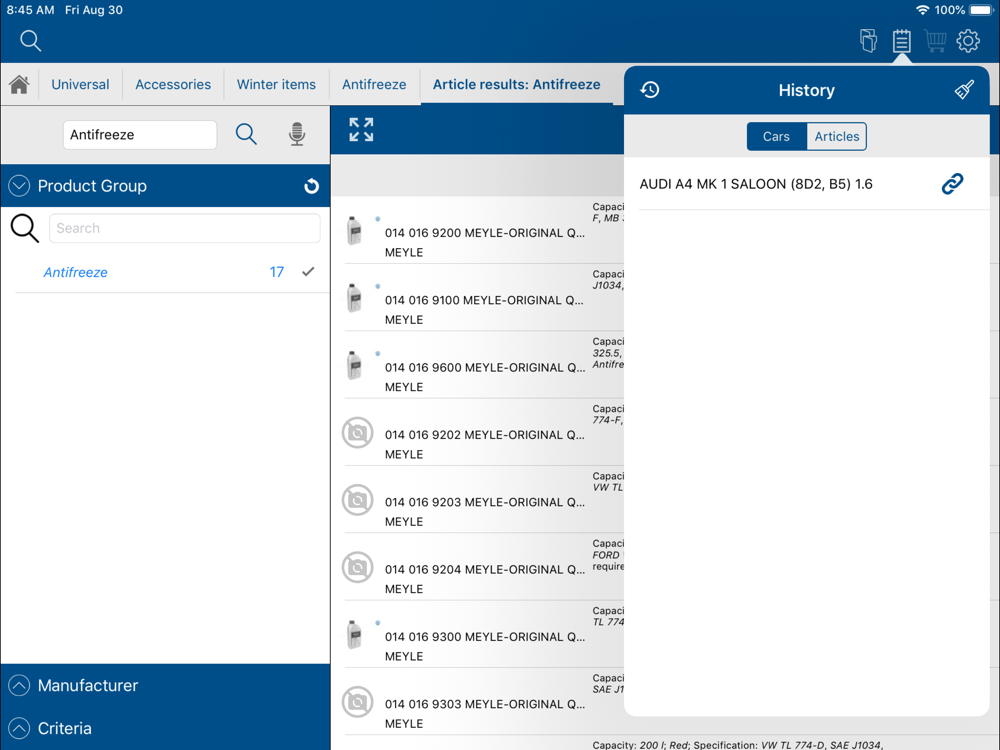Open thumbnail of article 014 016 9200

355,230
